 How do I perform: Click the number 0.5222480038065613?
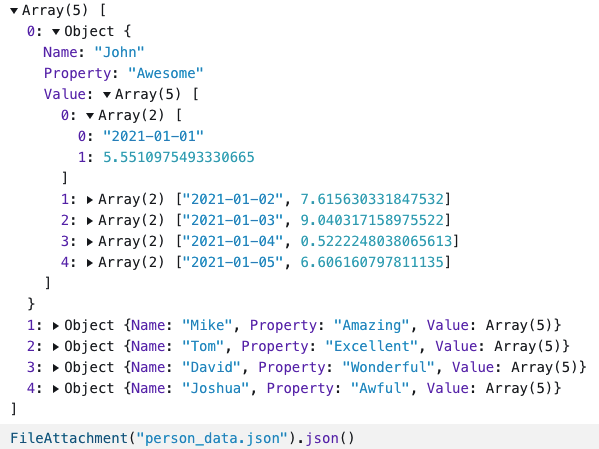376,241
